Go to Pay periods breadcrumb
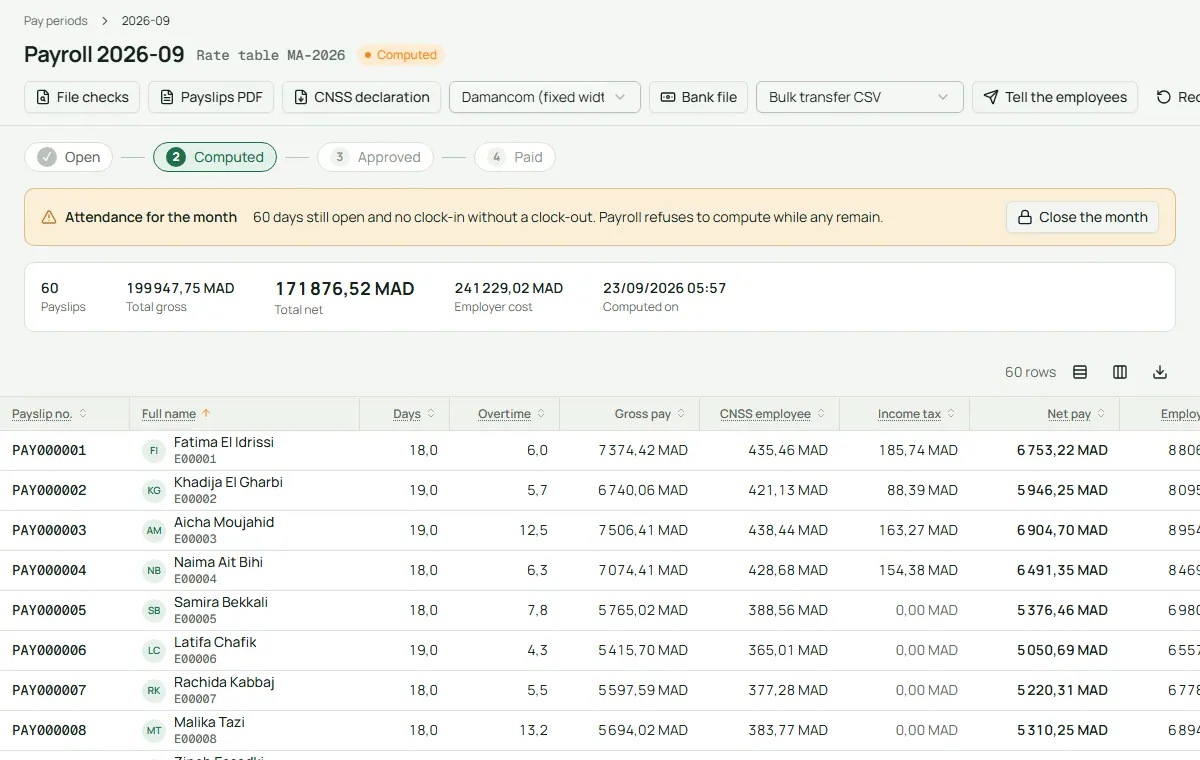 (x=56, y=21)
